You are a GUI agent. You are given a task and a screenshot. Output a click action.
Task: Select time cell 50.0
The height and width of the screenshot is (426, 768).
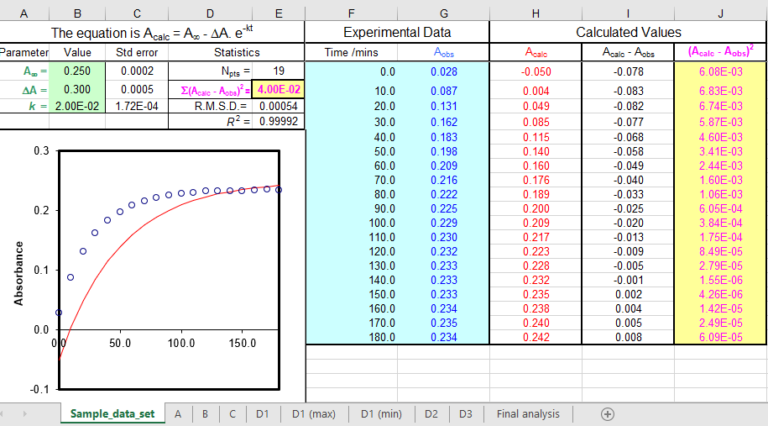(x=351, y=152)
